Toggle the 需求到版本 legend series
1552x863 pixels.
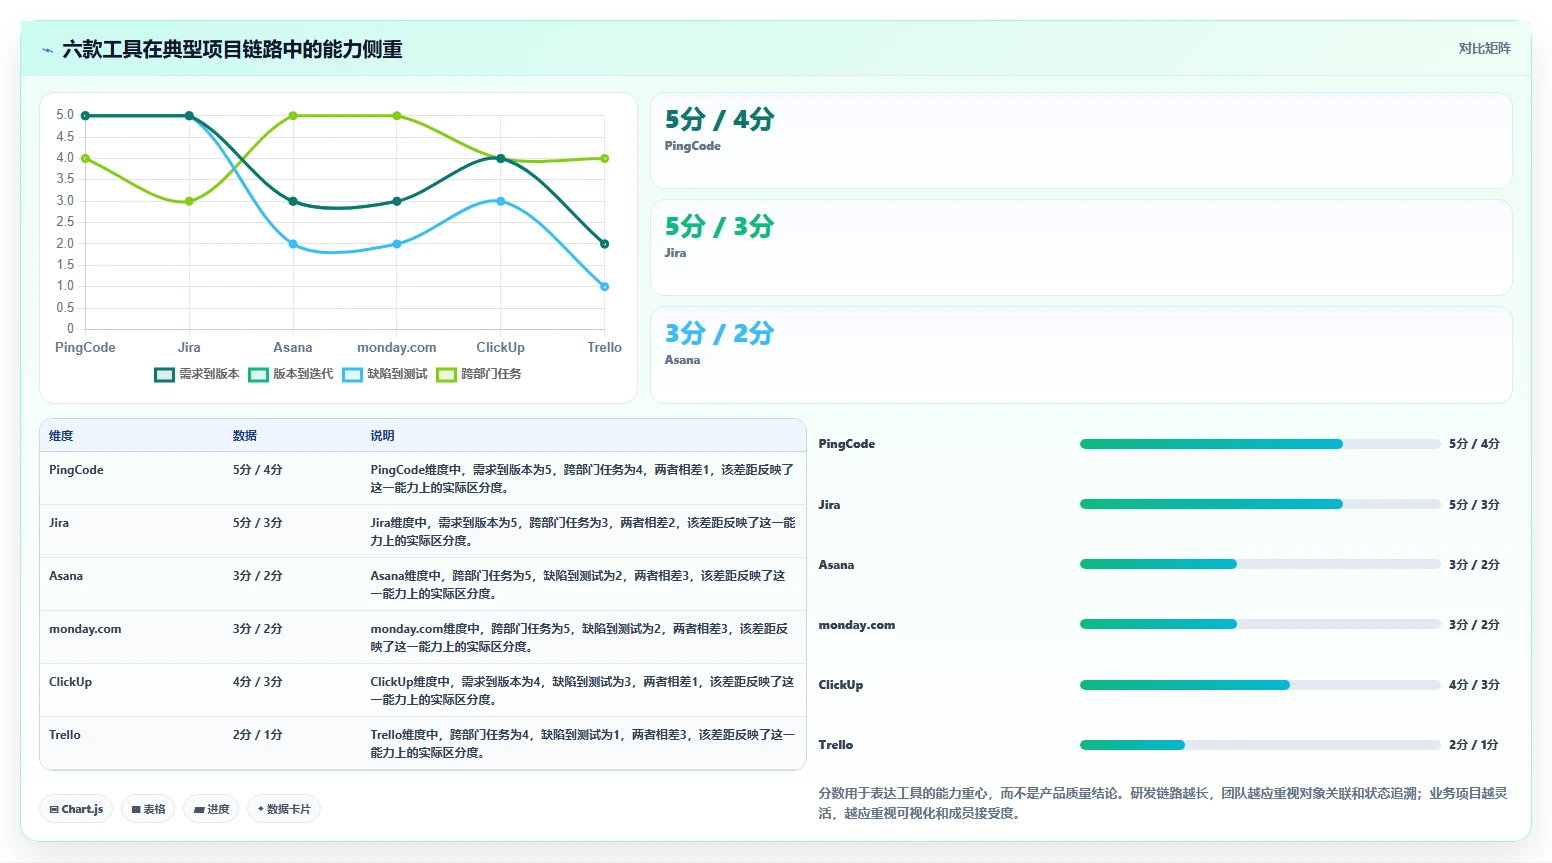coord(197,374)
